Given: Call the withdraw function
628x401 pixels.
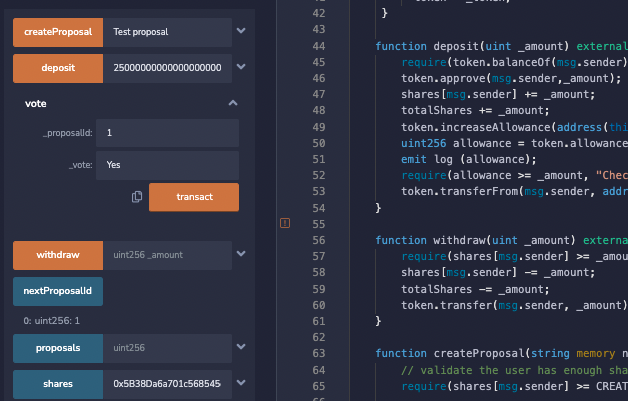Looking at the screenshot, I should coord(58,255).
